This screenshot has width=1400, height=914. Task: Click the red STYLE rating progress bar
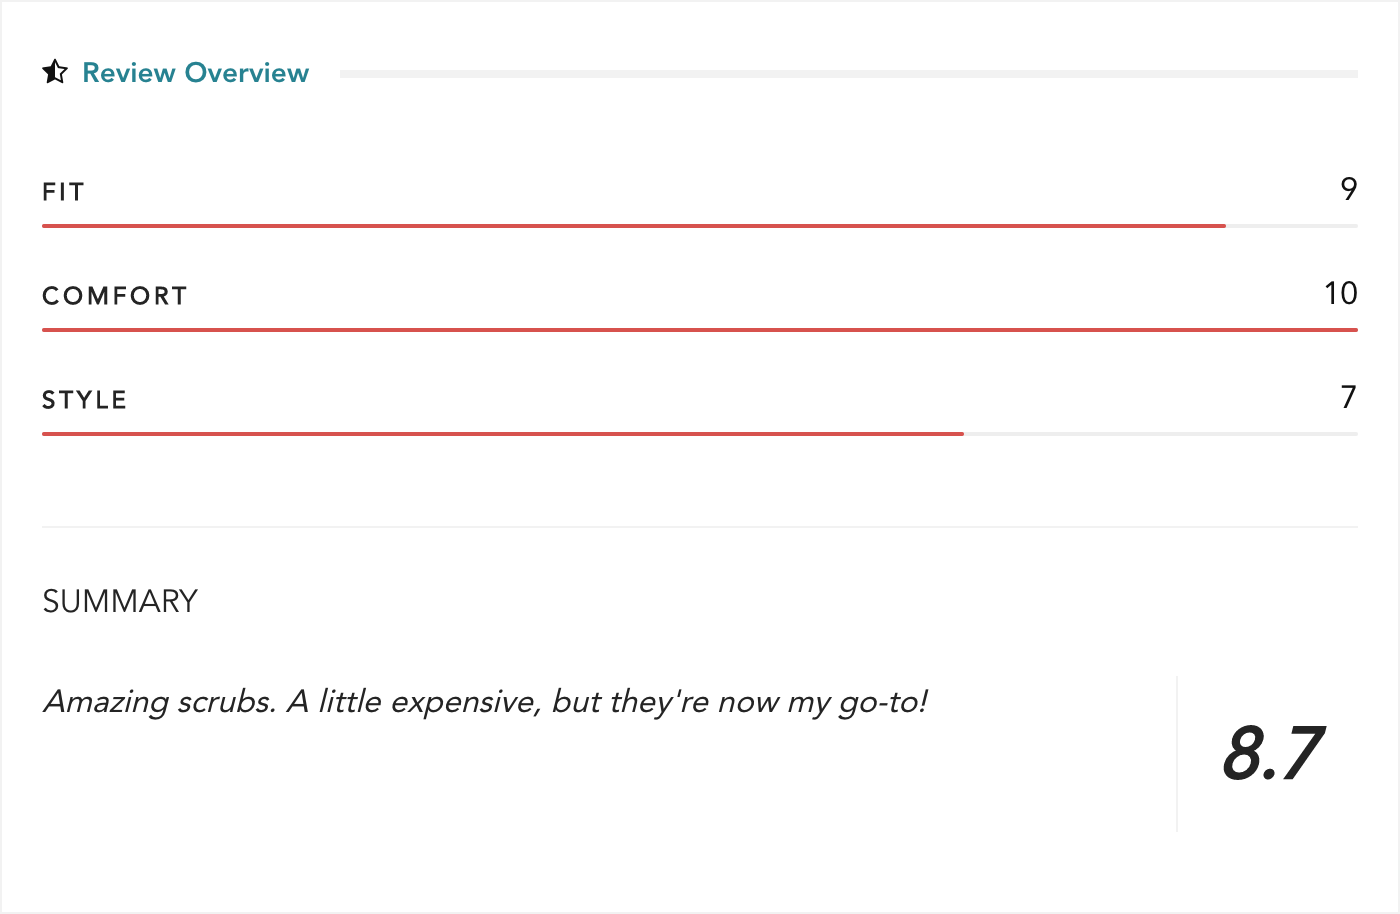503,434
